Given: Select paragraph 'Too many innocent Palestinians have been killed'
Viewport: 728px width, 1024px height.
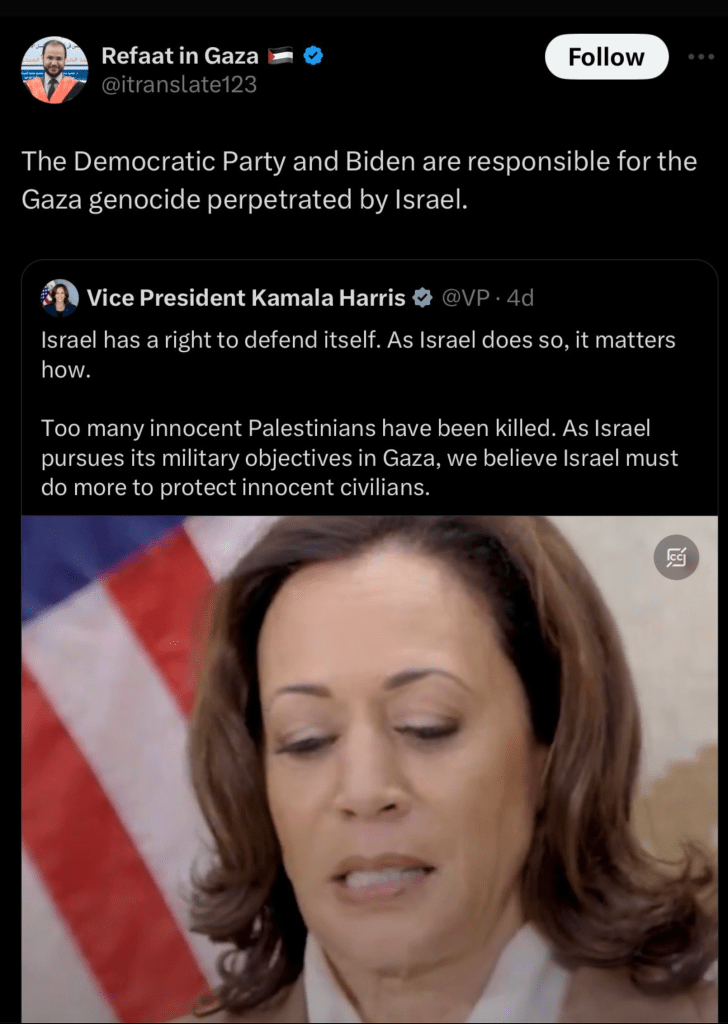Looking at the screenshot, I should [359, 458].
